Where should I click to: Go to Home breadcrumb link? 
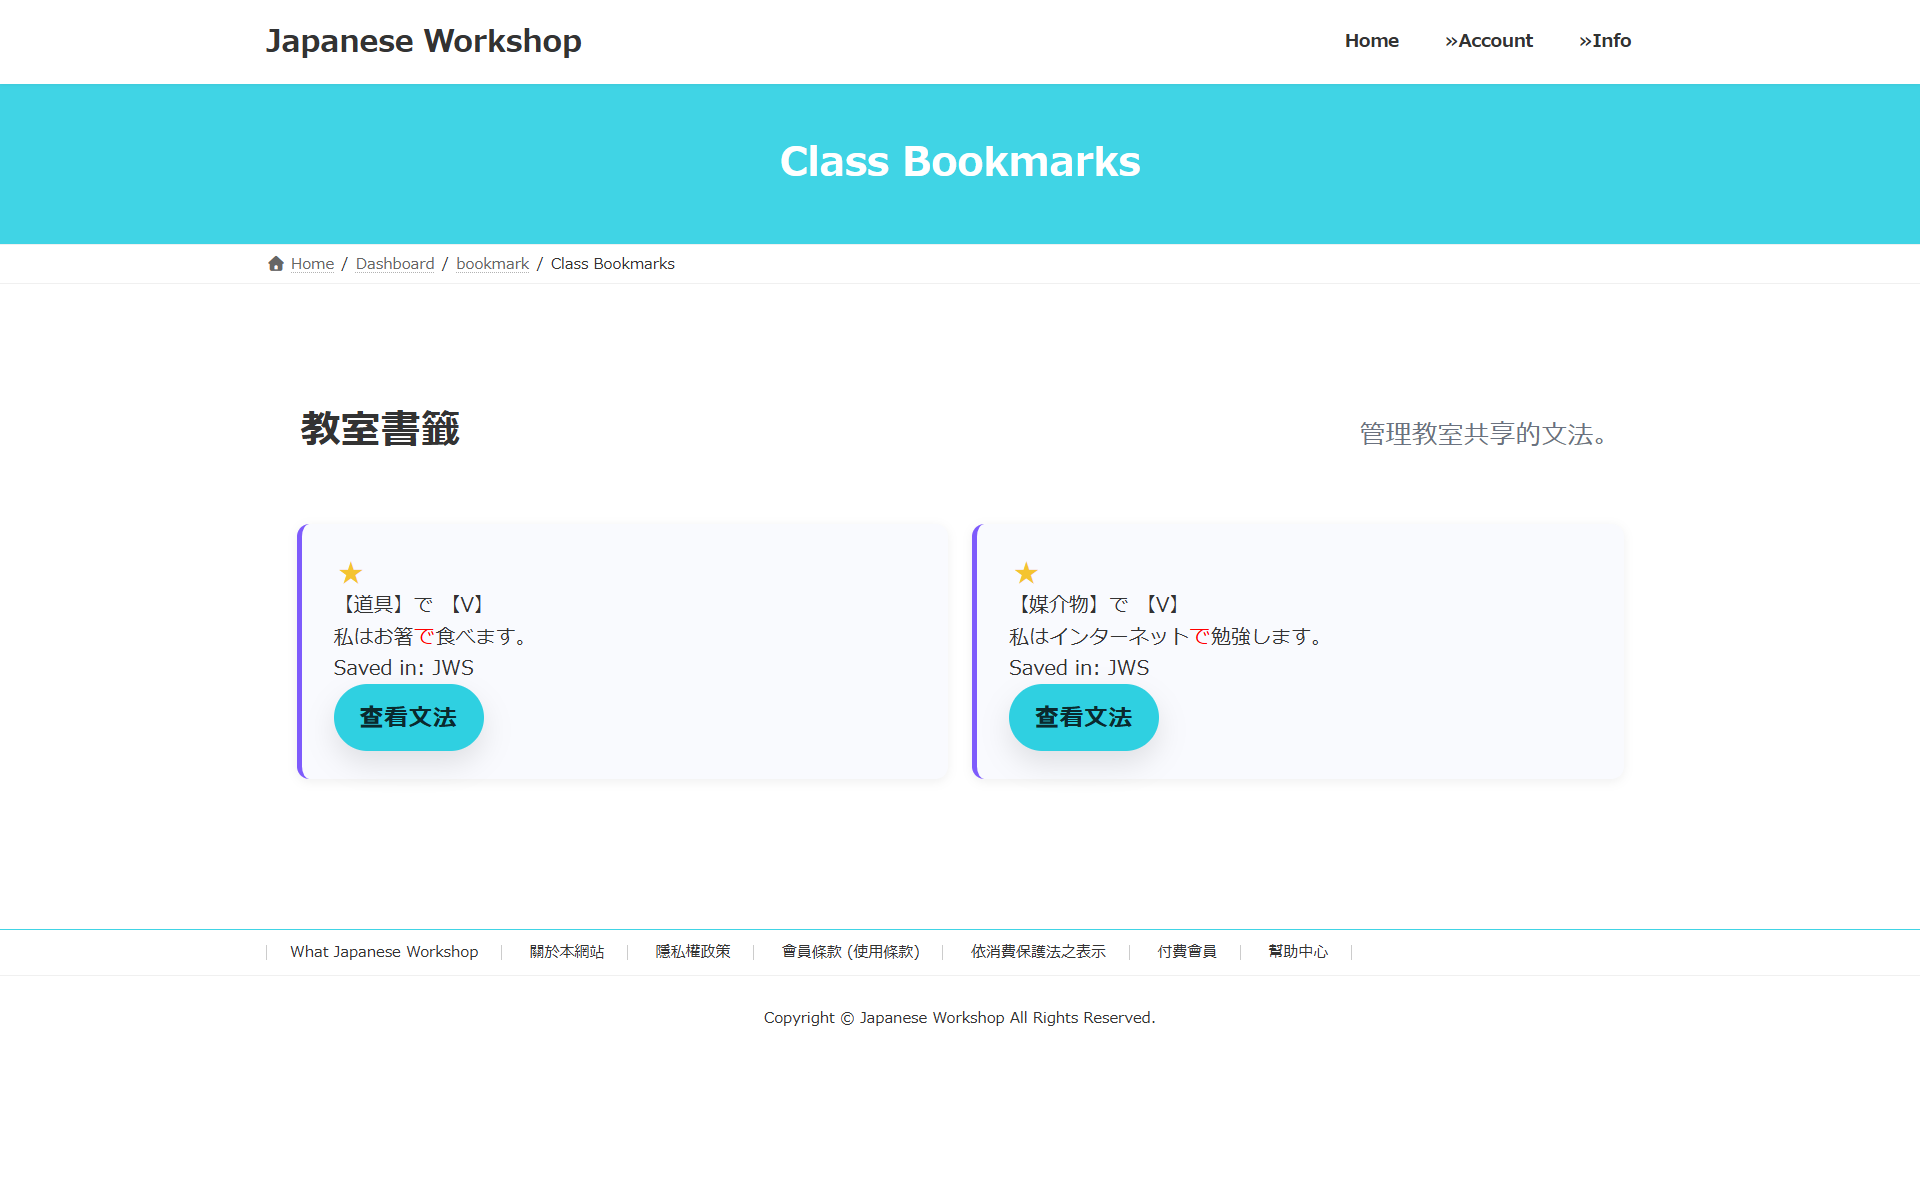312,264
